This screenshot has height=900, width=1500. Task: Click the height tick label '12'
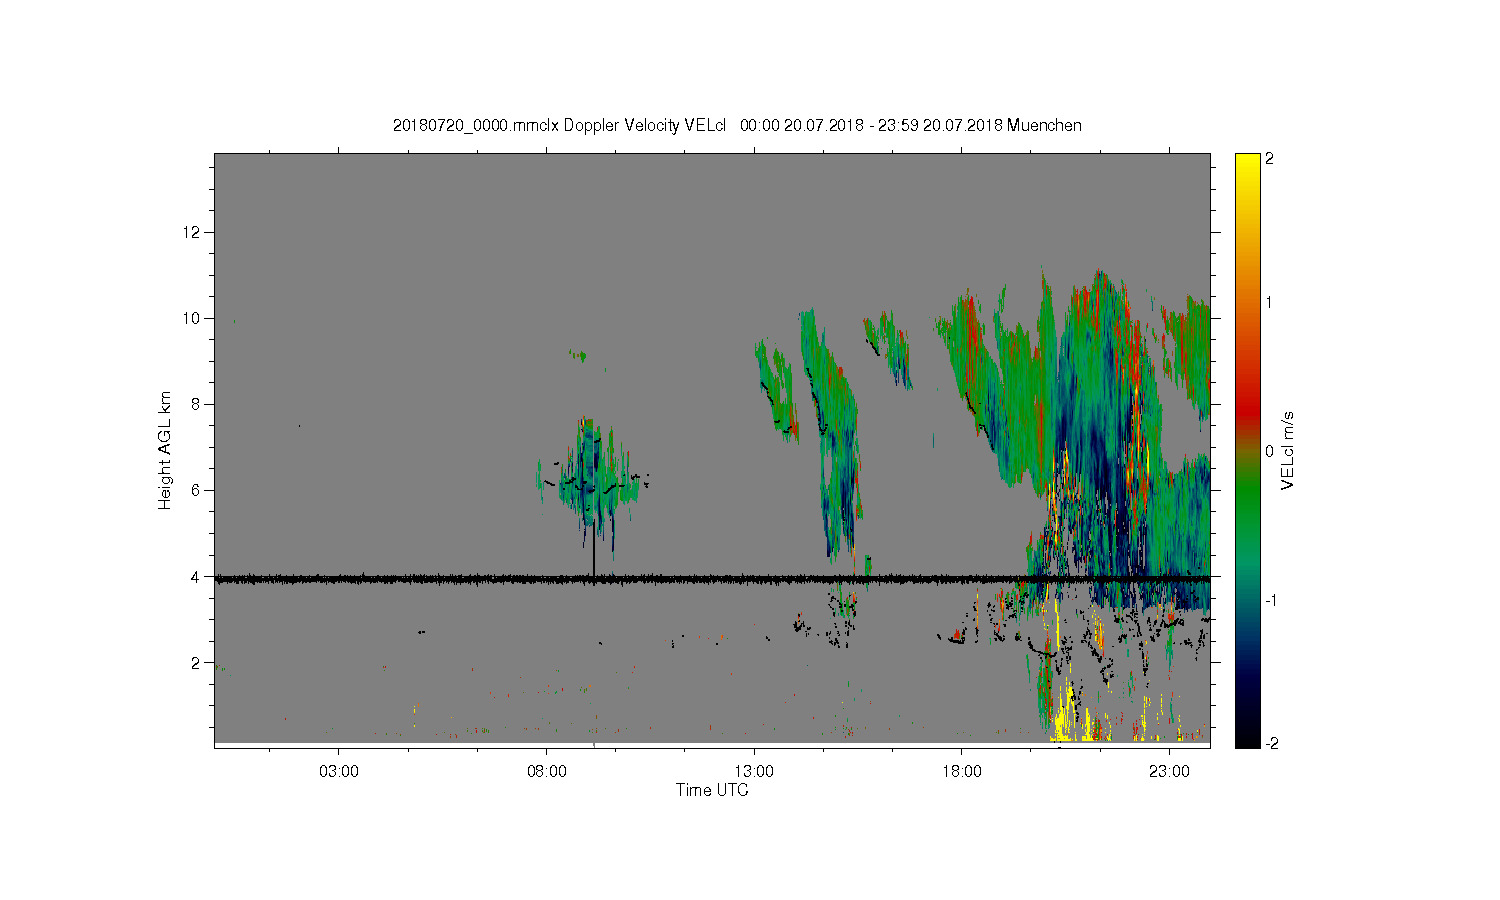click(x=193, y=232)
